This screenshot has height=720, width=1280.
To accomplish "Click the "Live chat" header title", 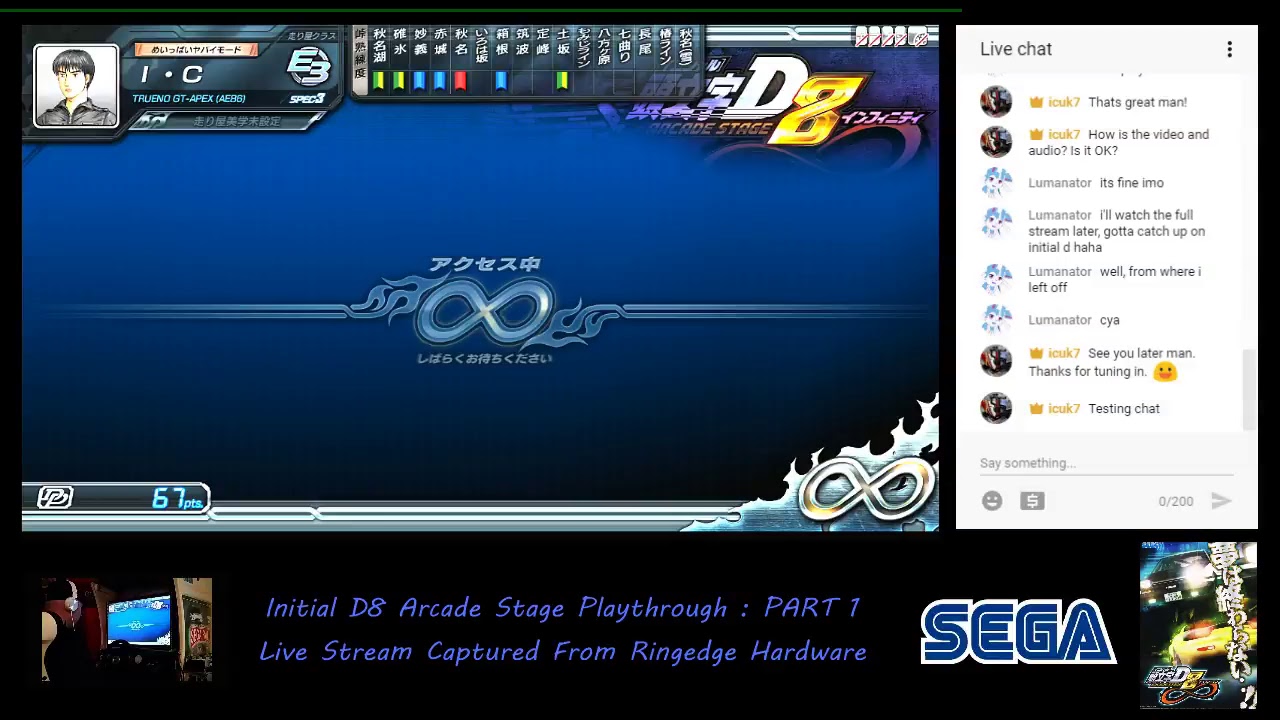I will point(1016,49).
